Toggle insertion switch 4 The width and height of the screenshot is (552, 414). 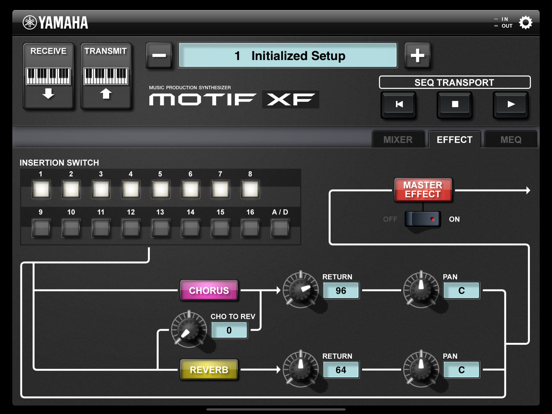(x=131, y=189)
